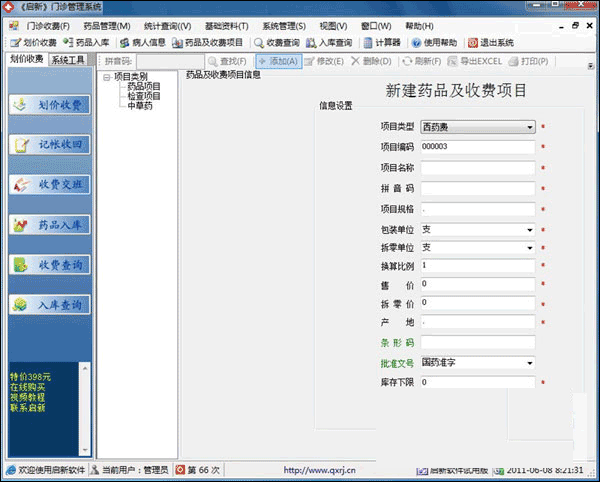Click the application logo in title bar
The height and width of the screenshot is (482, 600).
click(x=8, y=7)
